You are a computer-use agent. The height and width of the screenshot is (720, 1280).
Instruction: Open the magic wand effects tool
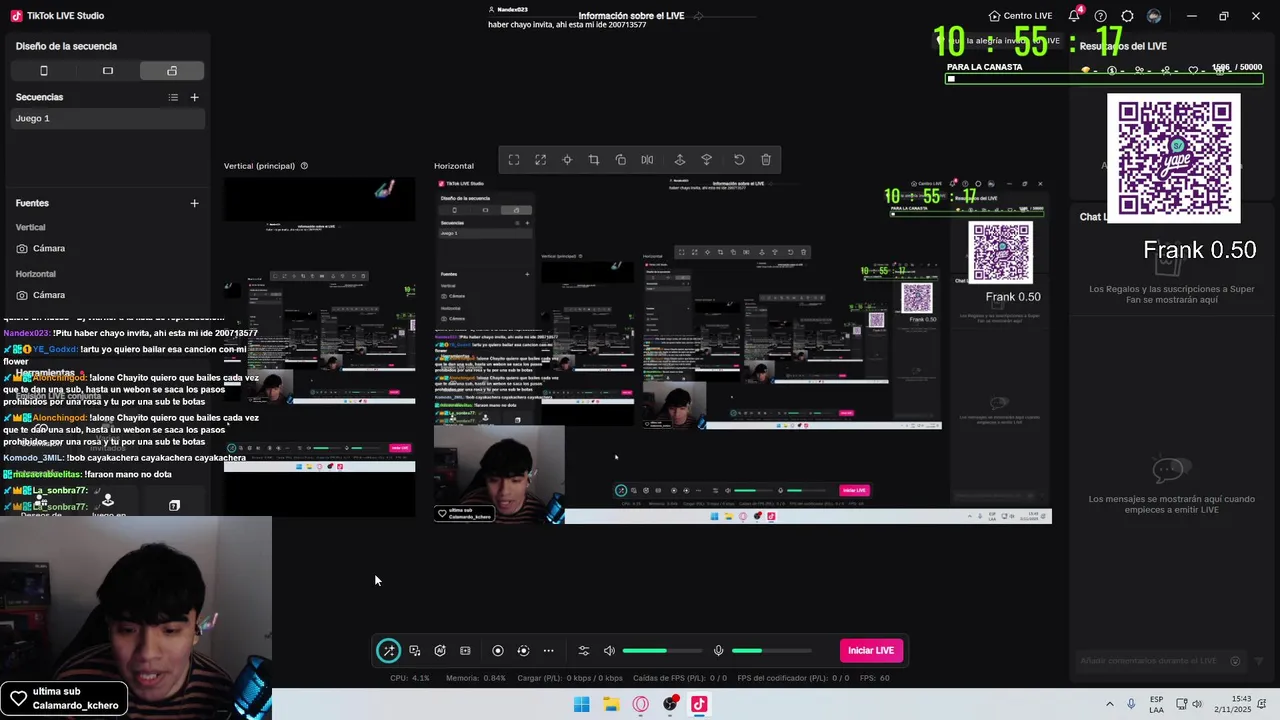click(388, 651)
